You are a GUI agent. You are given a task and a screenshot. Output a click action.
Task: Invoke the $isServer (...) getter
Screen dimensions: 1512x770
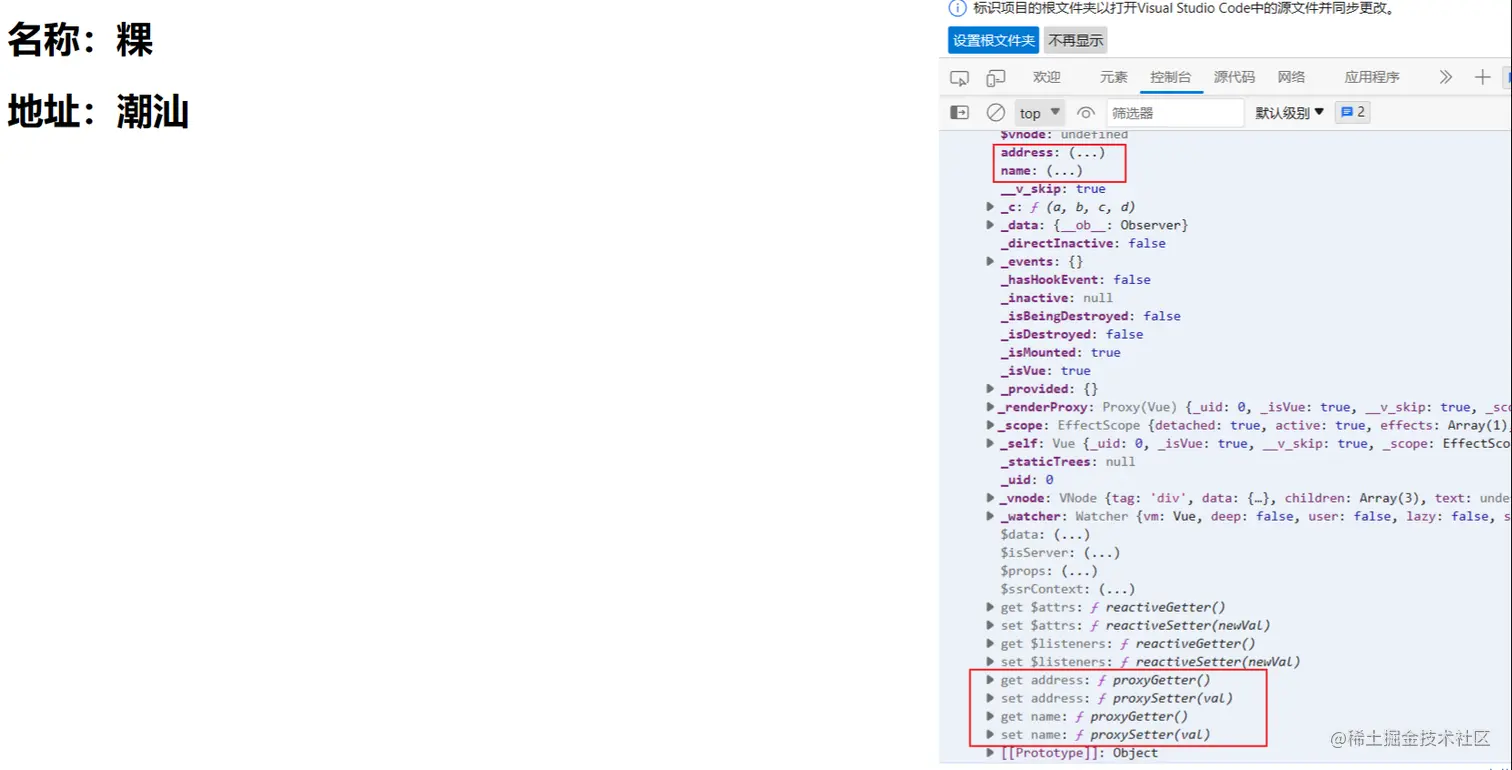(1102, 553)
